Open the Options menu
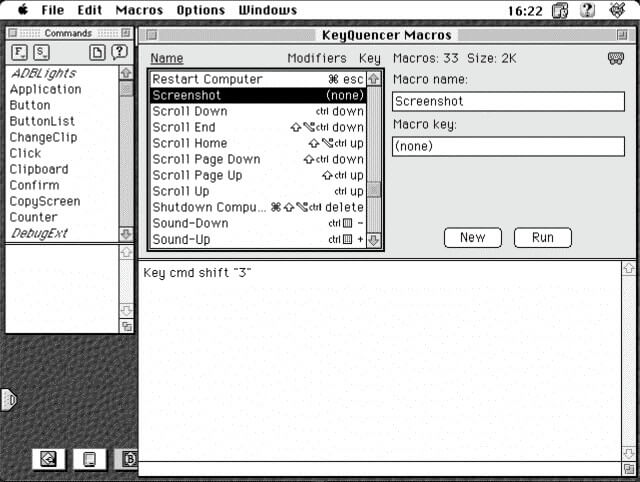 201,10
